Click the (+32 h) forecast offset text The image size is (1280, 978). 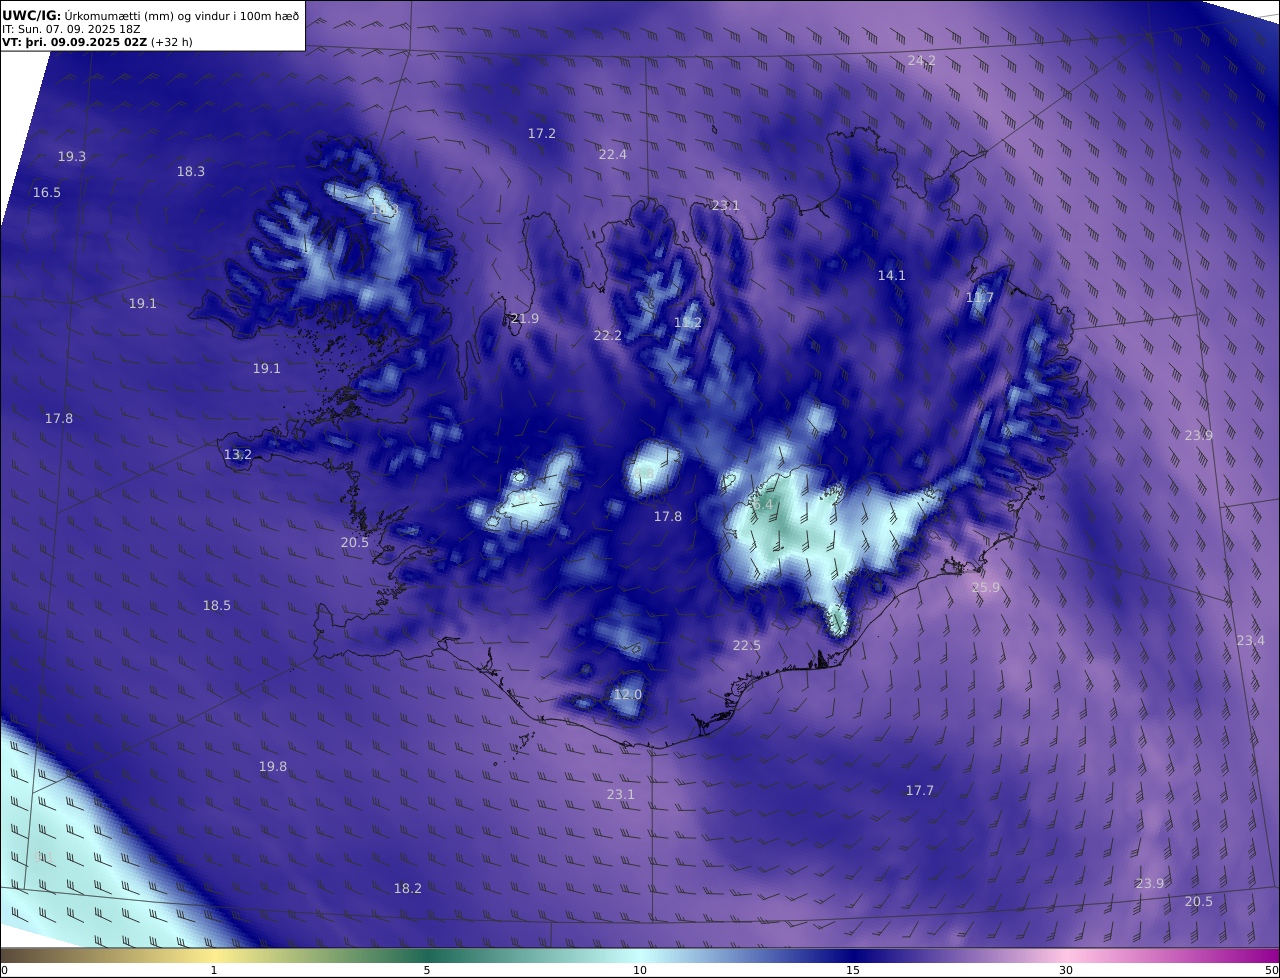point(172,43)
